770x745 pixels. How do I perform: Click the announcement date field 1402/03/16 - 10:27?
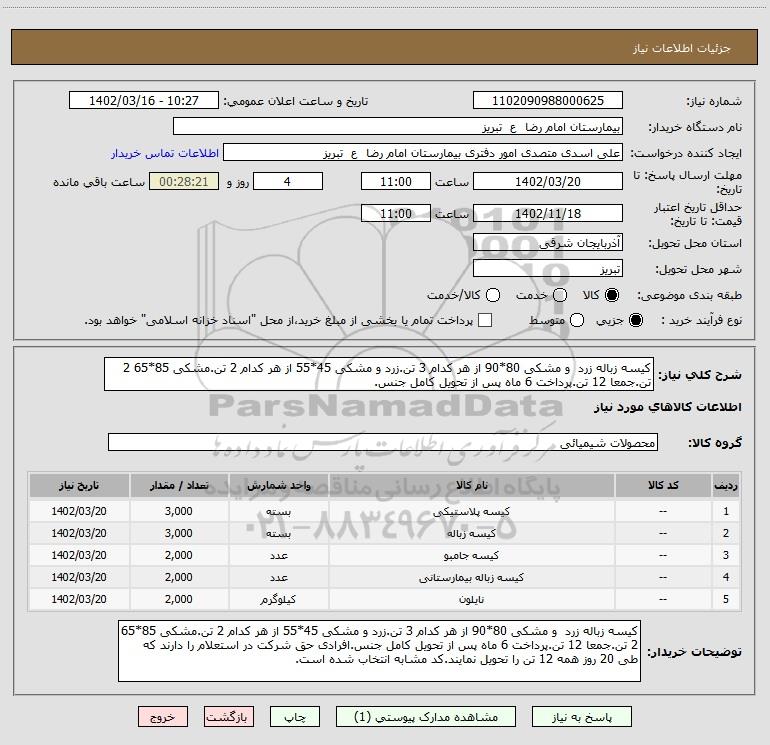(x=144, y=101)
